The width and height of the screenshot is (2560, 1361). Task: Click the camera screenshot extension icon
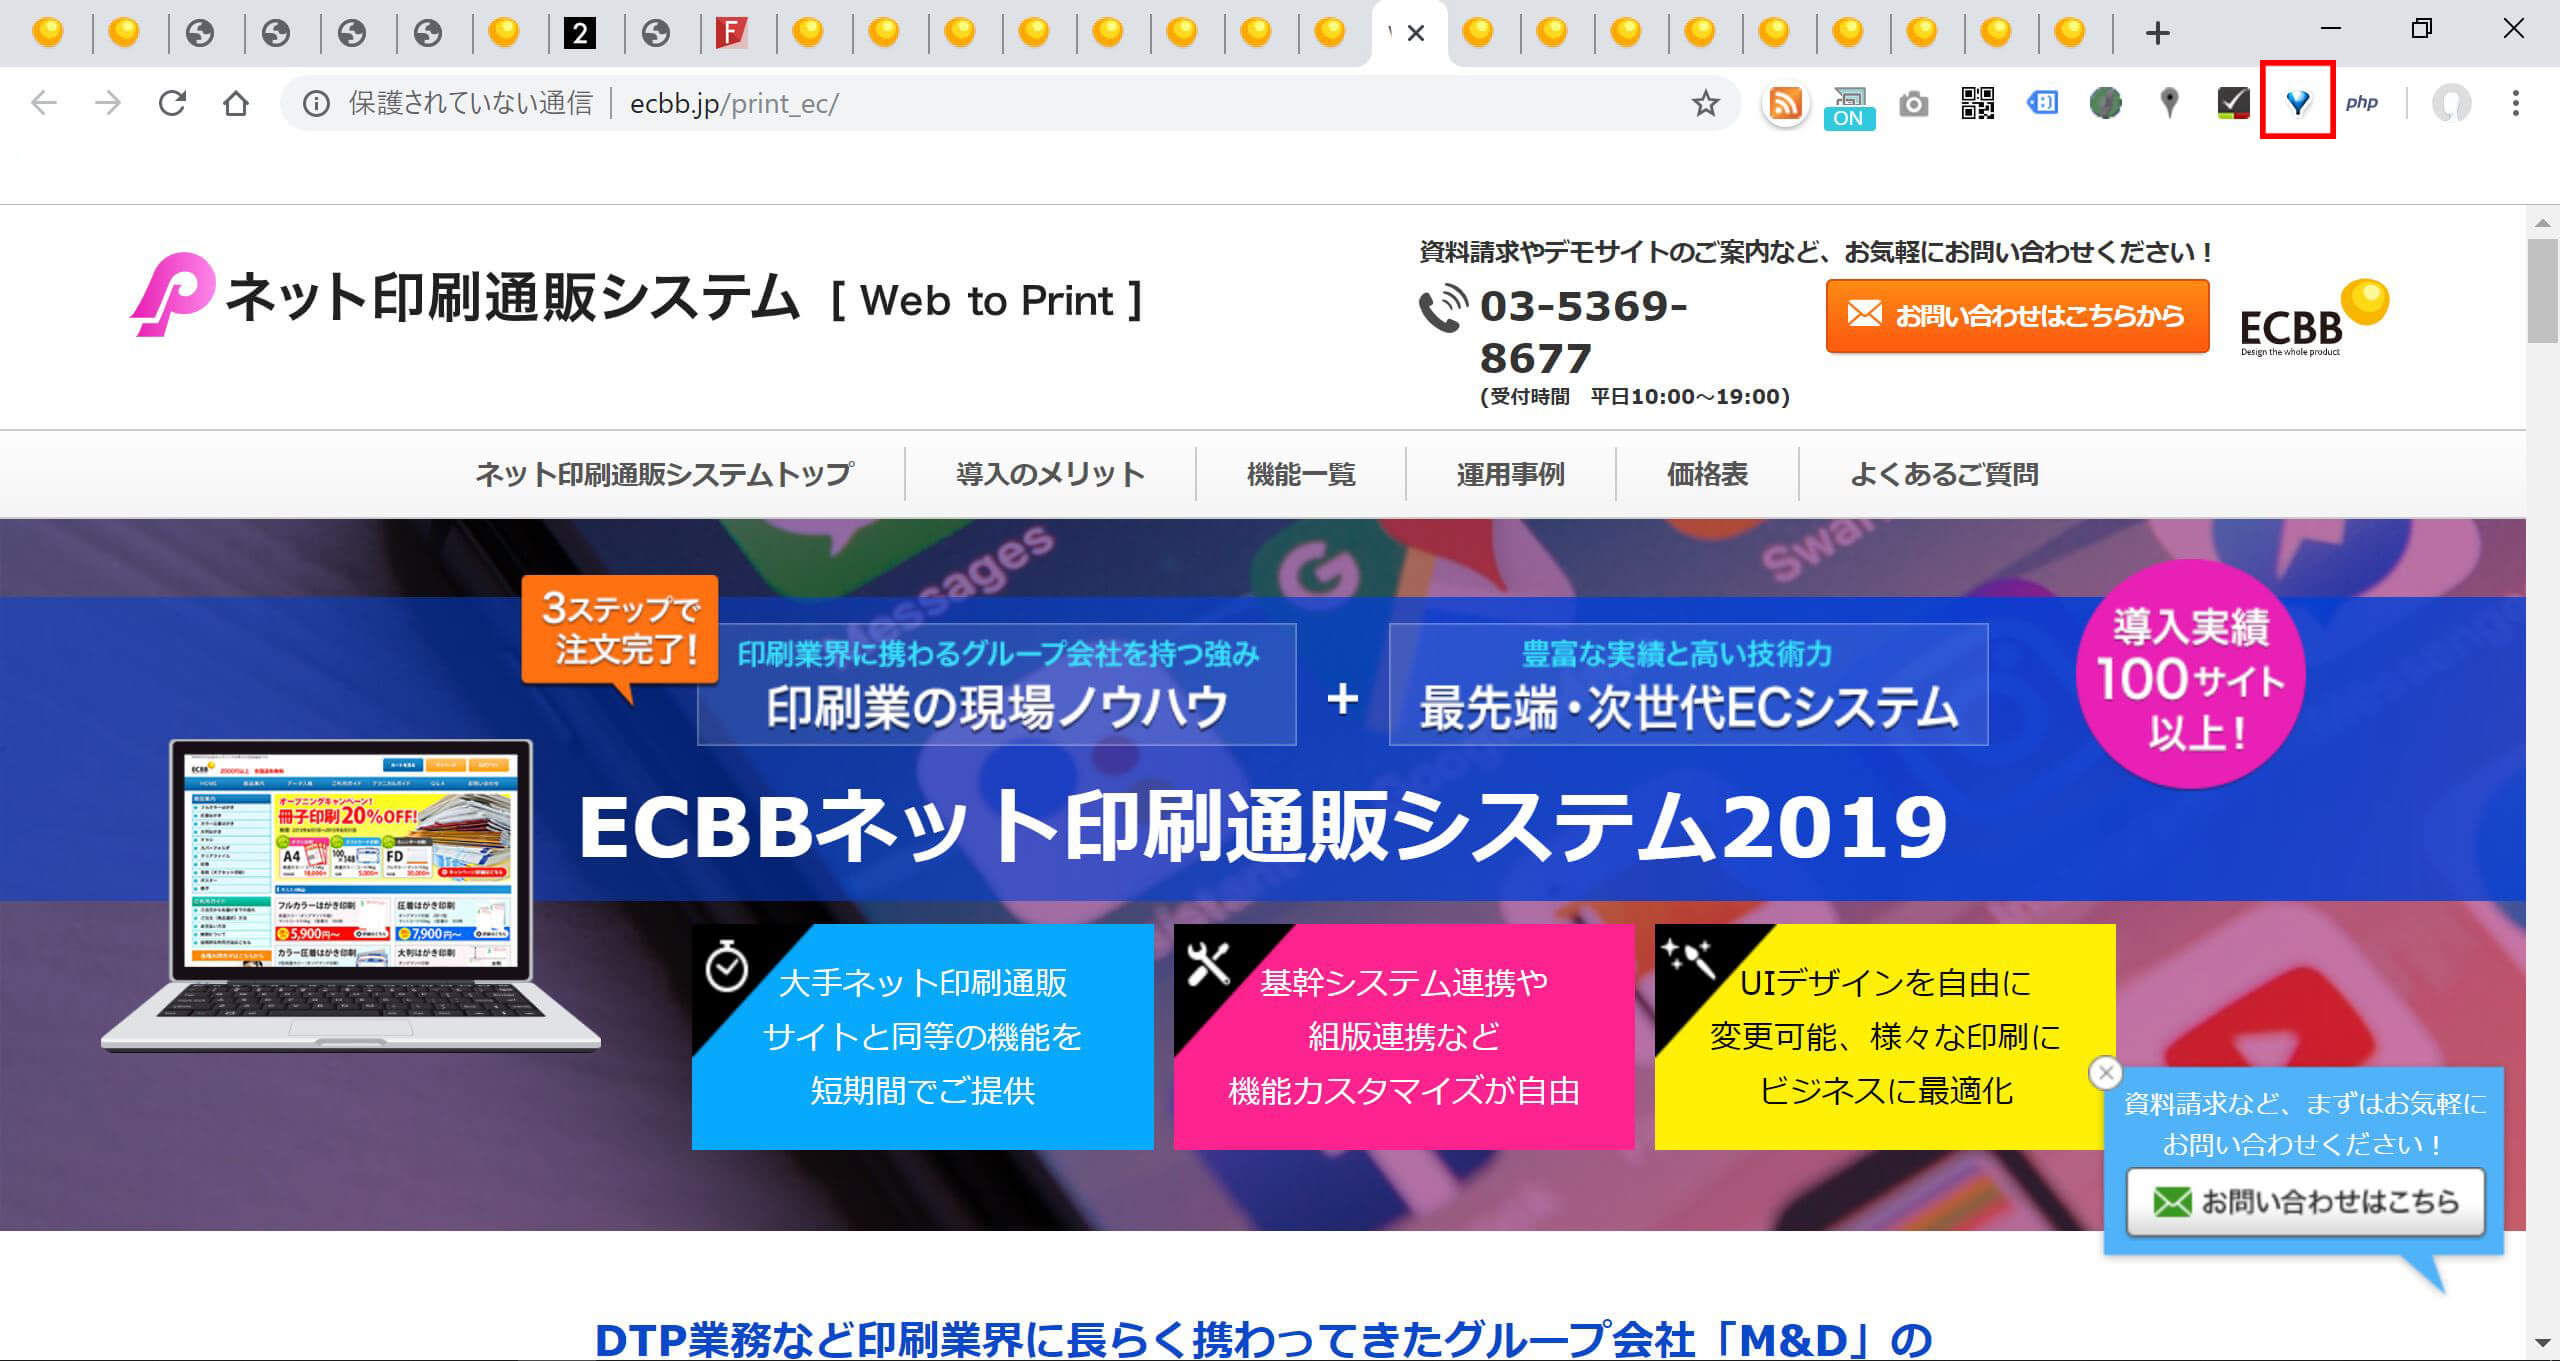pyautogui.click(x=1913, y=104)
